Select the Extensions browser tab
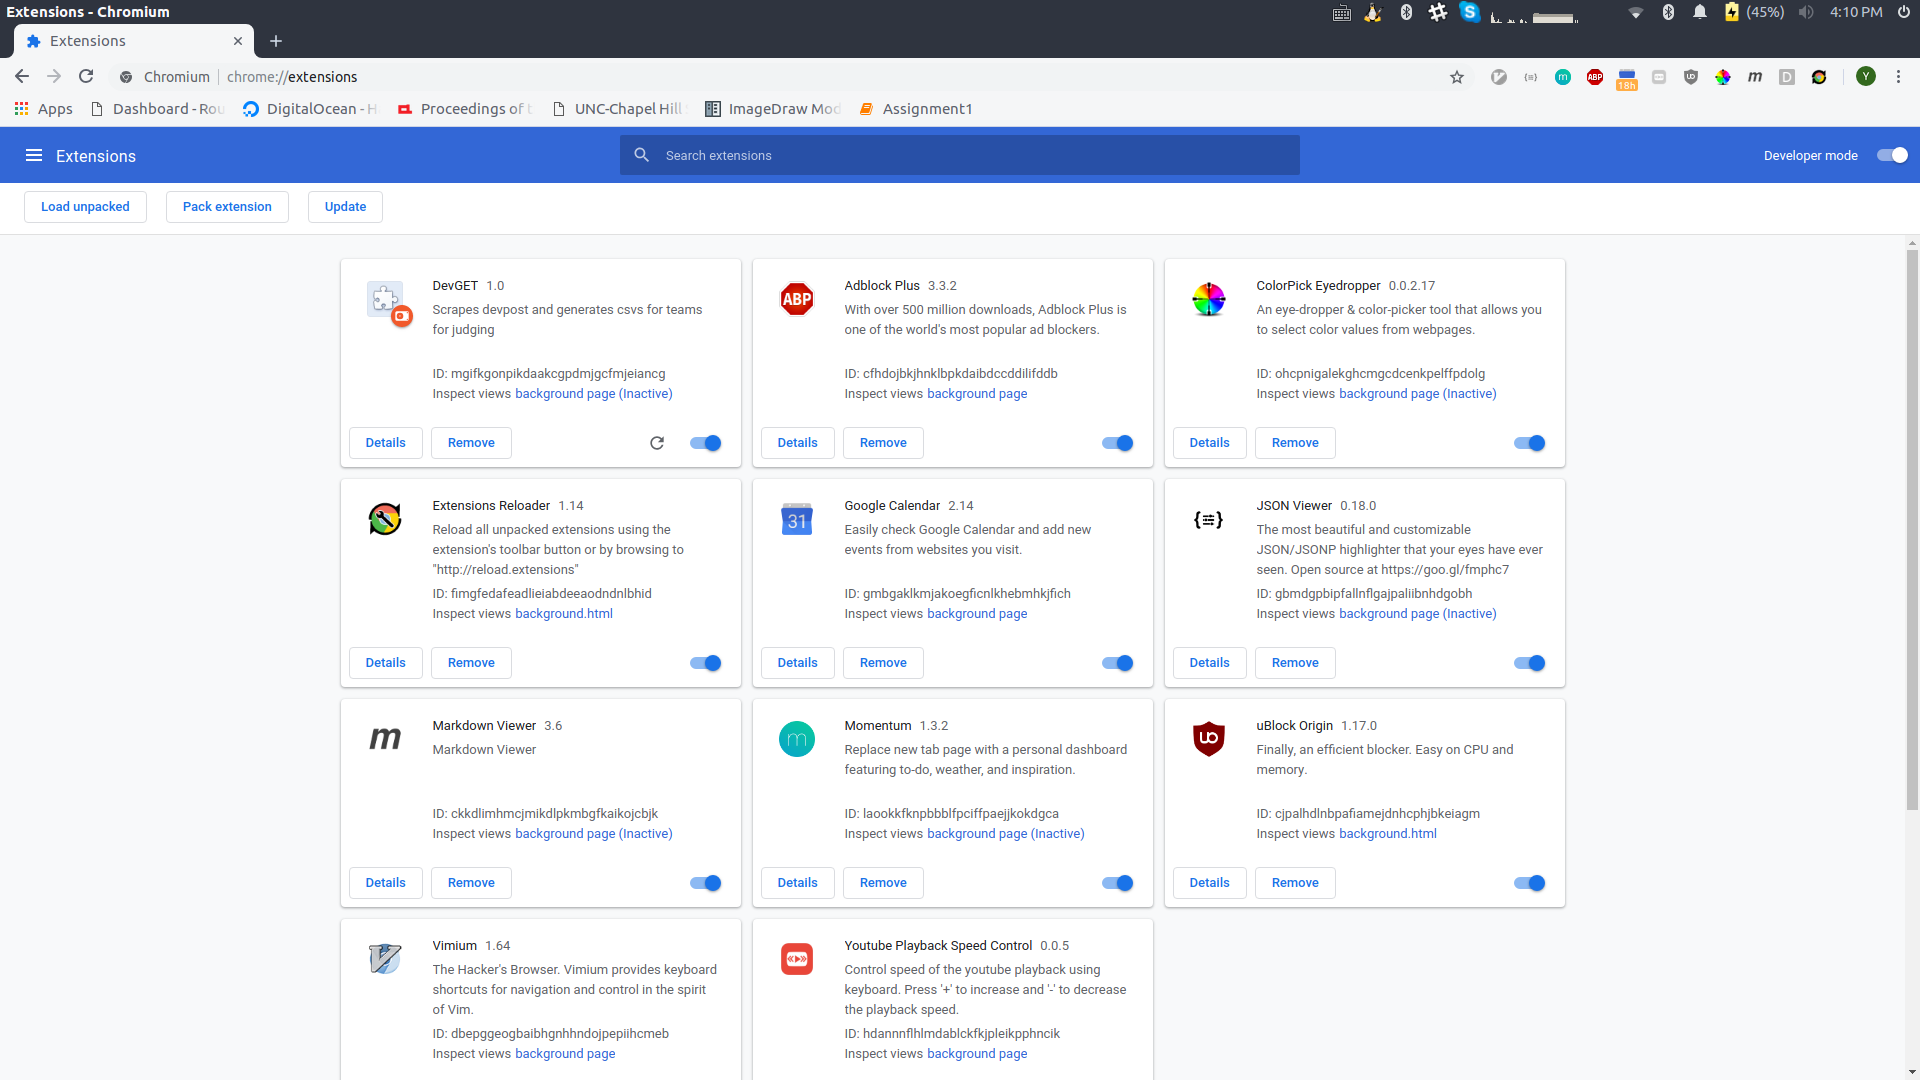 point(134,41)
